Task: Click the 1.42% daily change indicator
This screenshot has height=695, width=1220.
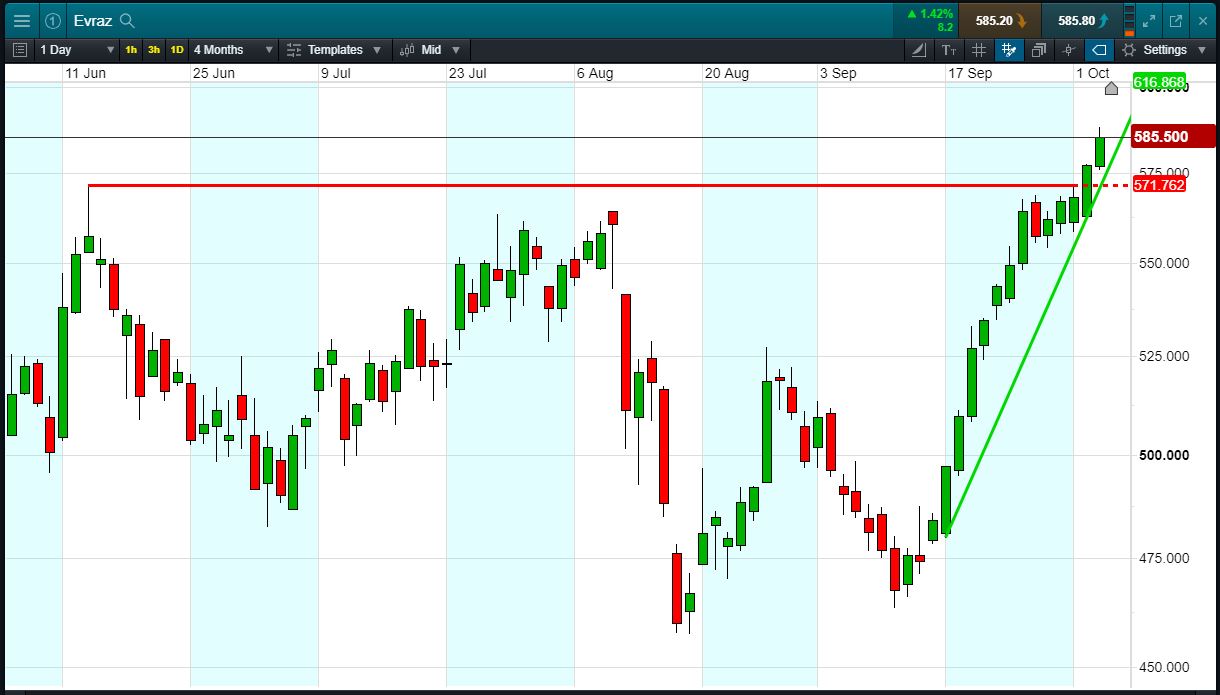Action: tap(929, 20)
